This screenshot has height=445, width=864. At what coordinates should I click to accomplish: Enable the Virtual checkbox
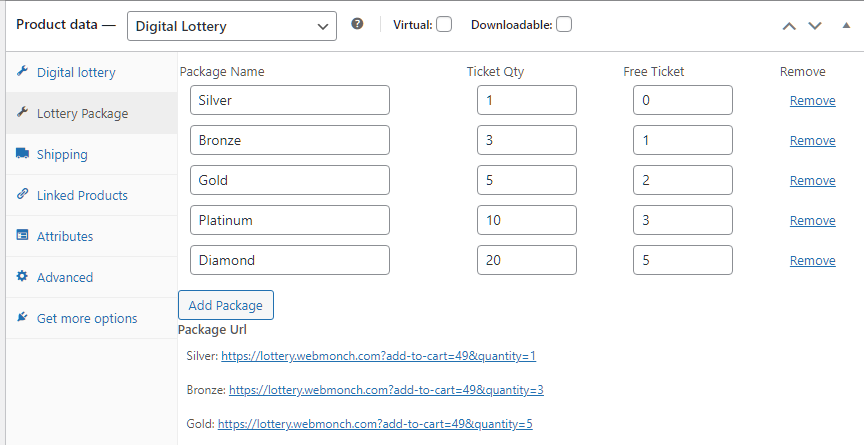click(x=444, y=24)
